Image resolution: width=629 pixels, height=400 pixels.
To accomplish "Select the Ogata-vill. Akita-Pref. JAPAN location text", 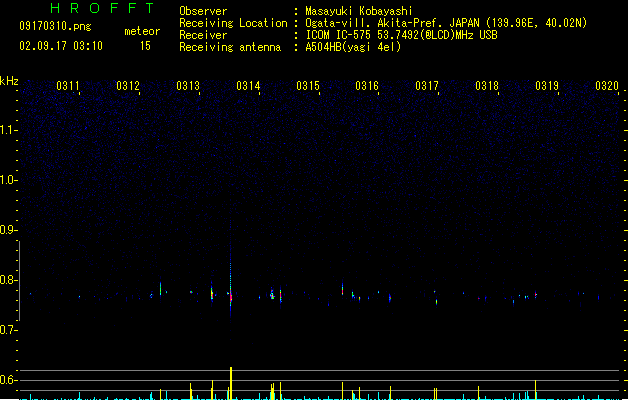I will click(x=446, y=23).
